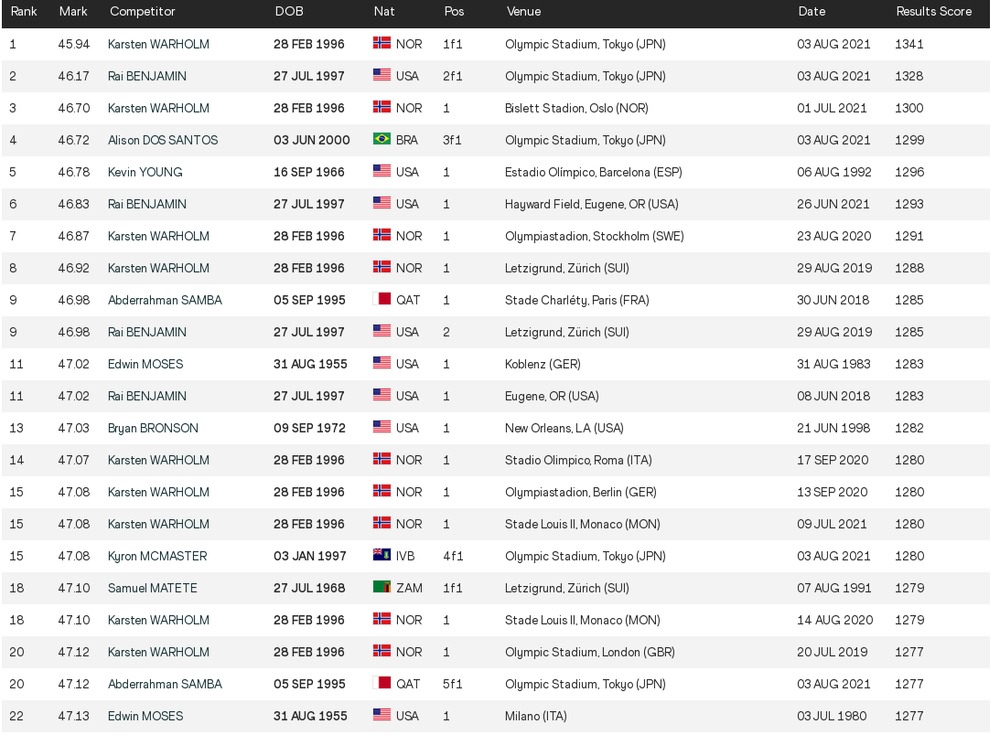The height and width of the screenshot is (735, 1000).
Task: Open Kyron MCMASTER's profile link
Action: point(157,556)
